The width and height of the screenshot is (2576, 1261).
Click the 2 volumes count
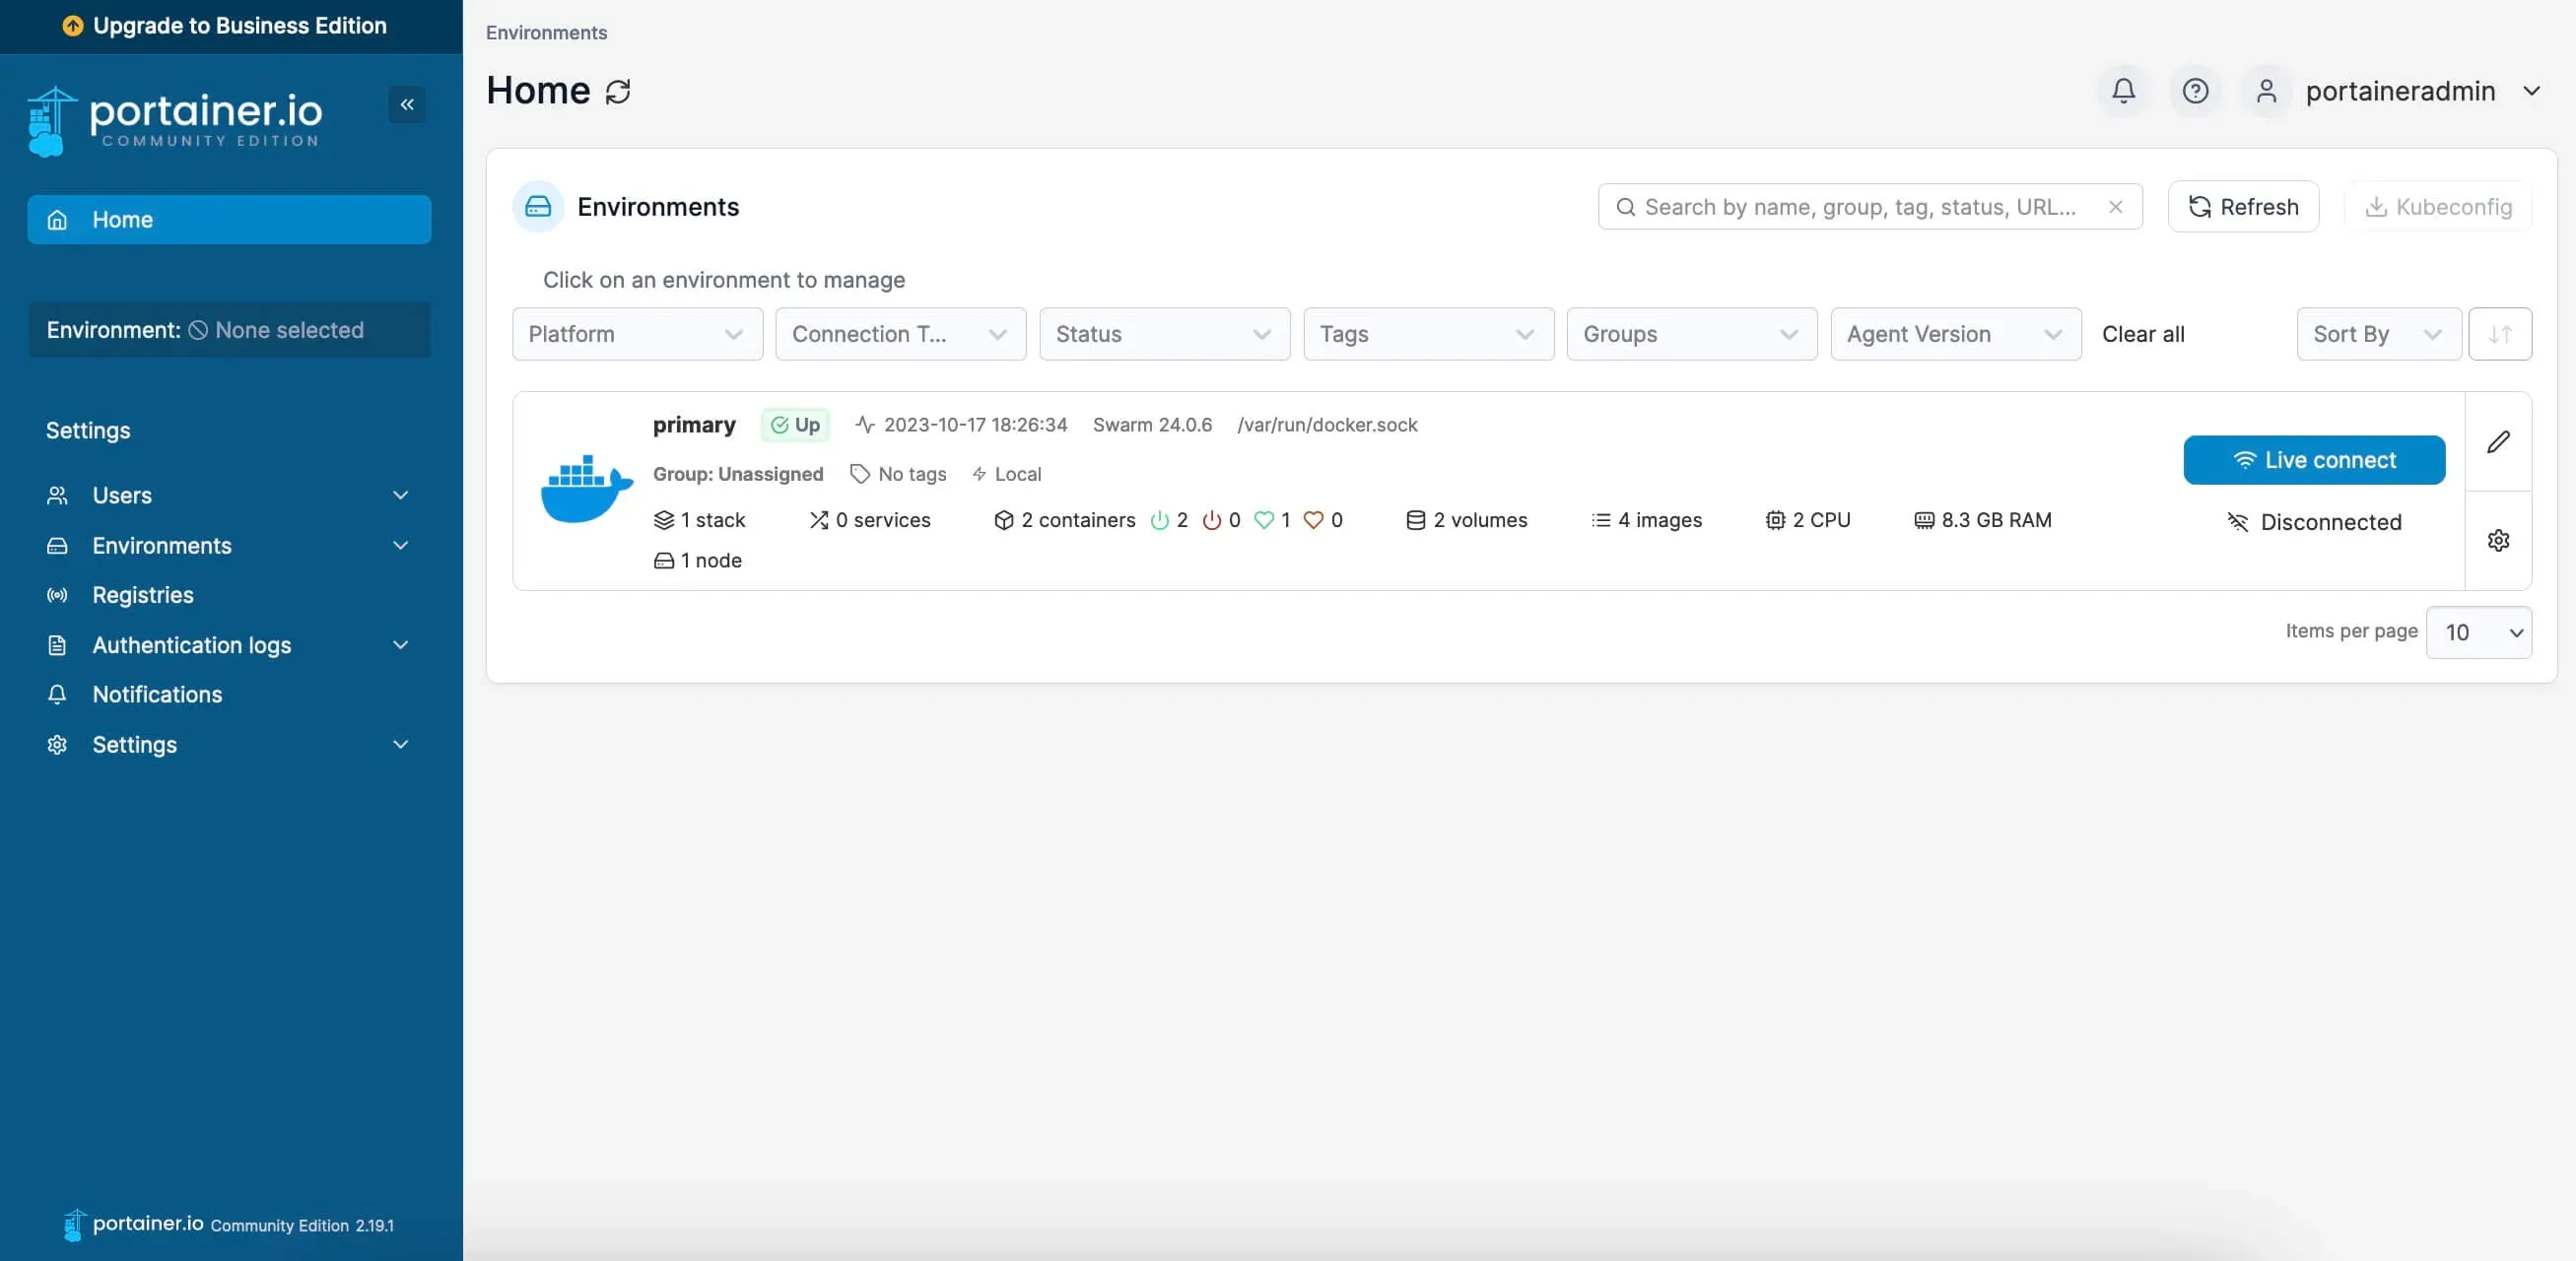tap(1467, 520)
